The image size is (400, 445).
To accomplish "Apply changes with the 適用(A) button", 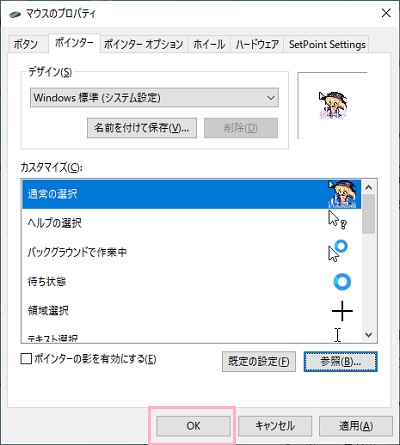I will pos(356,426).
